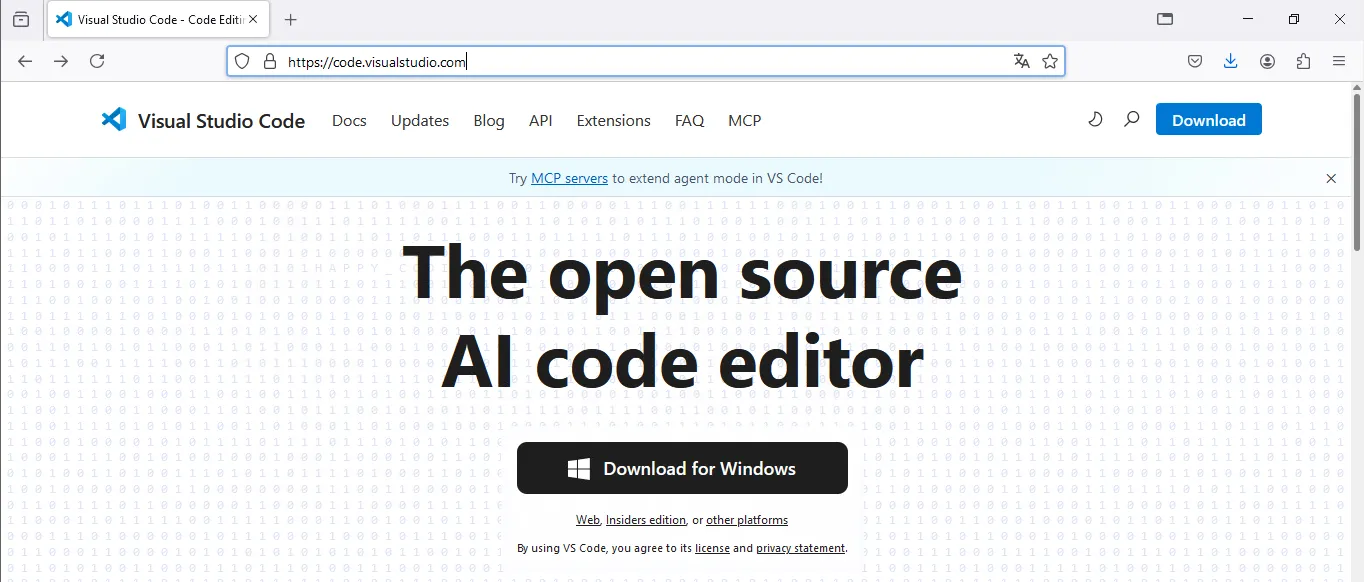Open the site search magnifier icon
1364x582 pixels.
[x=1131, y=119]
